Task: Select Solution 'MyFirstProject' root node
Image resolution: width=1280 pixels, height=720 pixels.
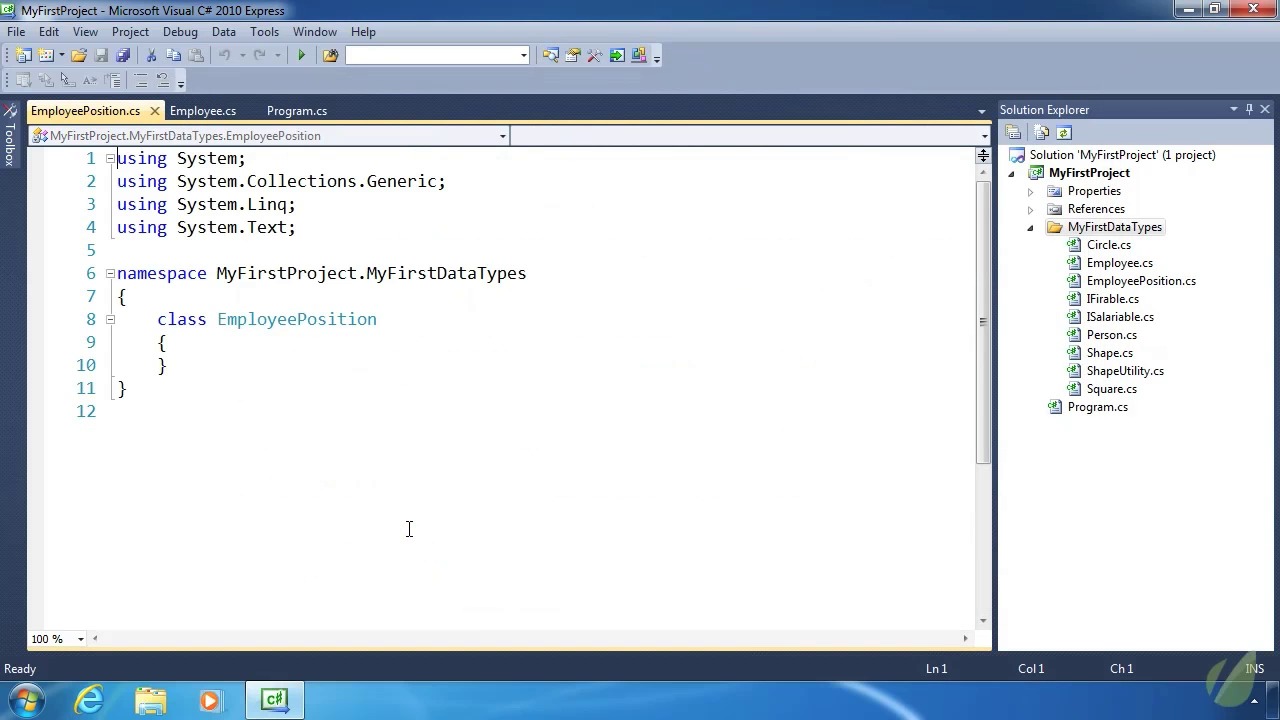Action: click(x=1122, y=155)
